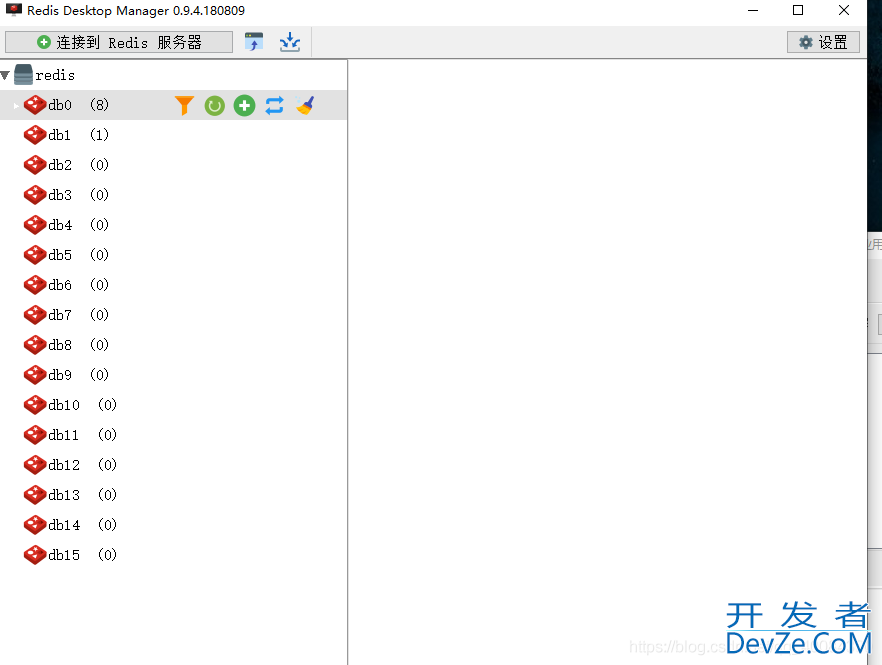Click the red Redis icon beside db14
The height and width of the screenshot is (665, 882).
point(35,525)
